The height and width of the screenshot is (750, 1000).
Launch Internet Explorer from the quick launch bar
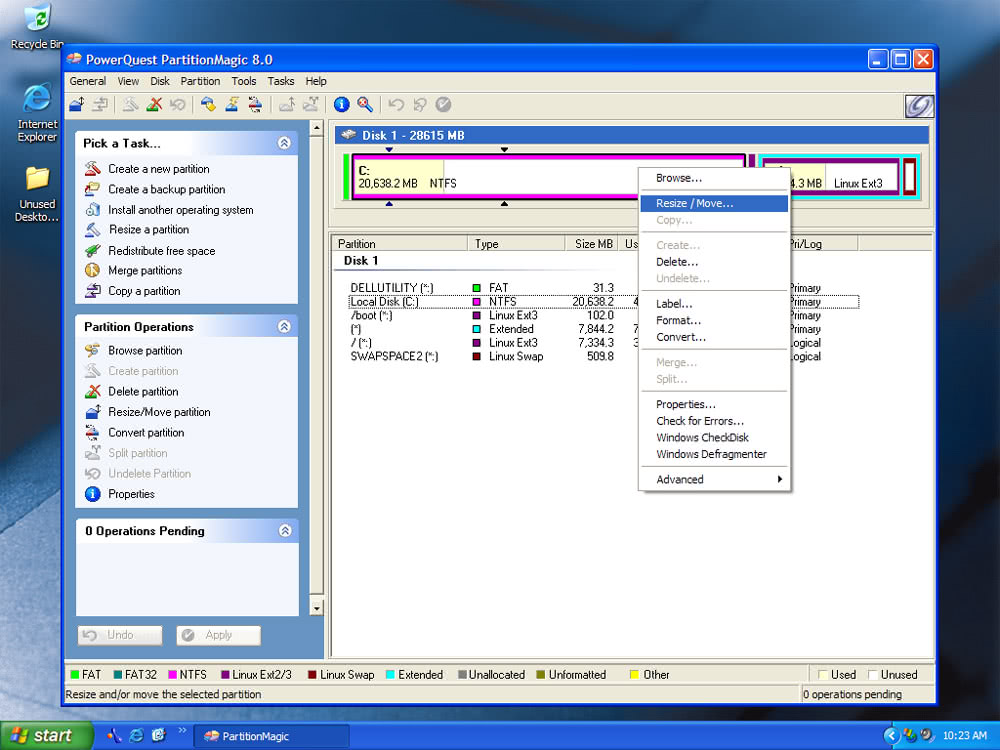(136, 735)
